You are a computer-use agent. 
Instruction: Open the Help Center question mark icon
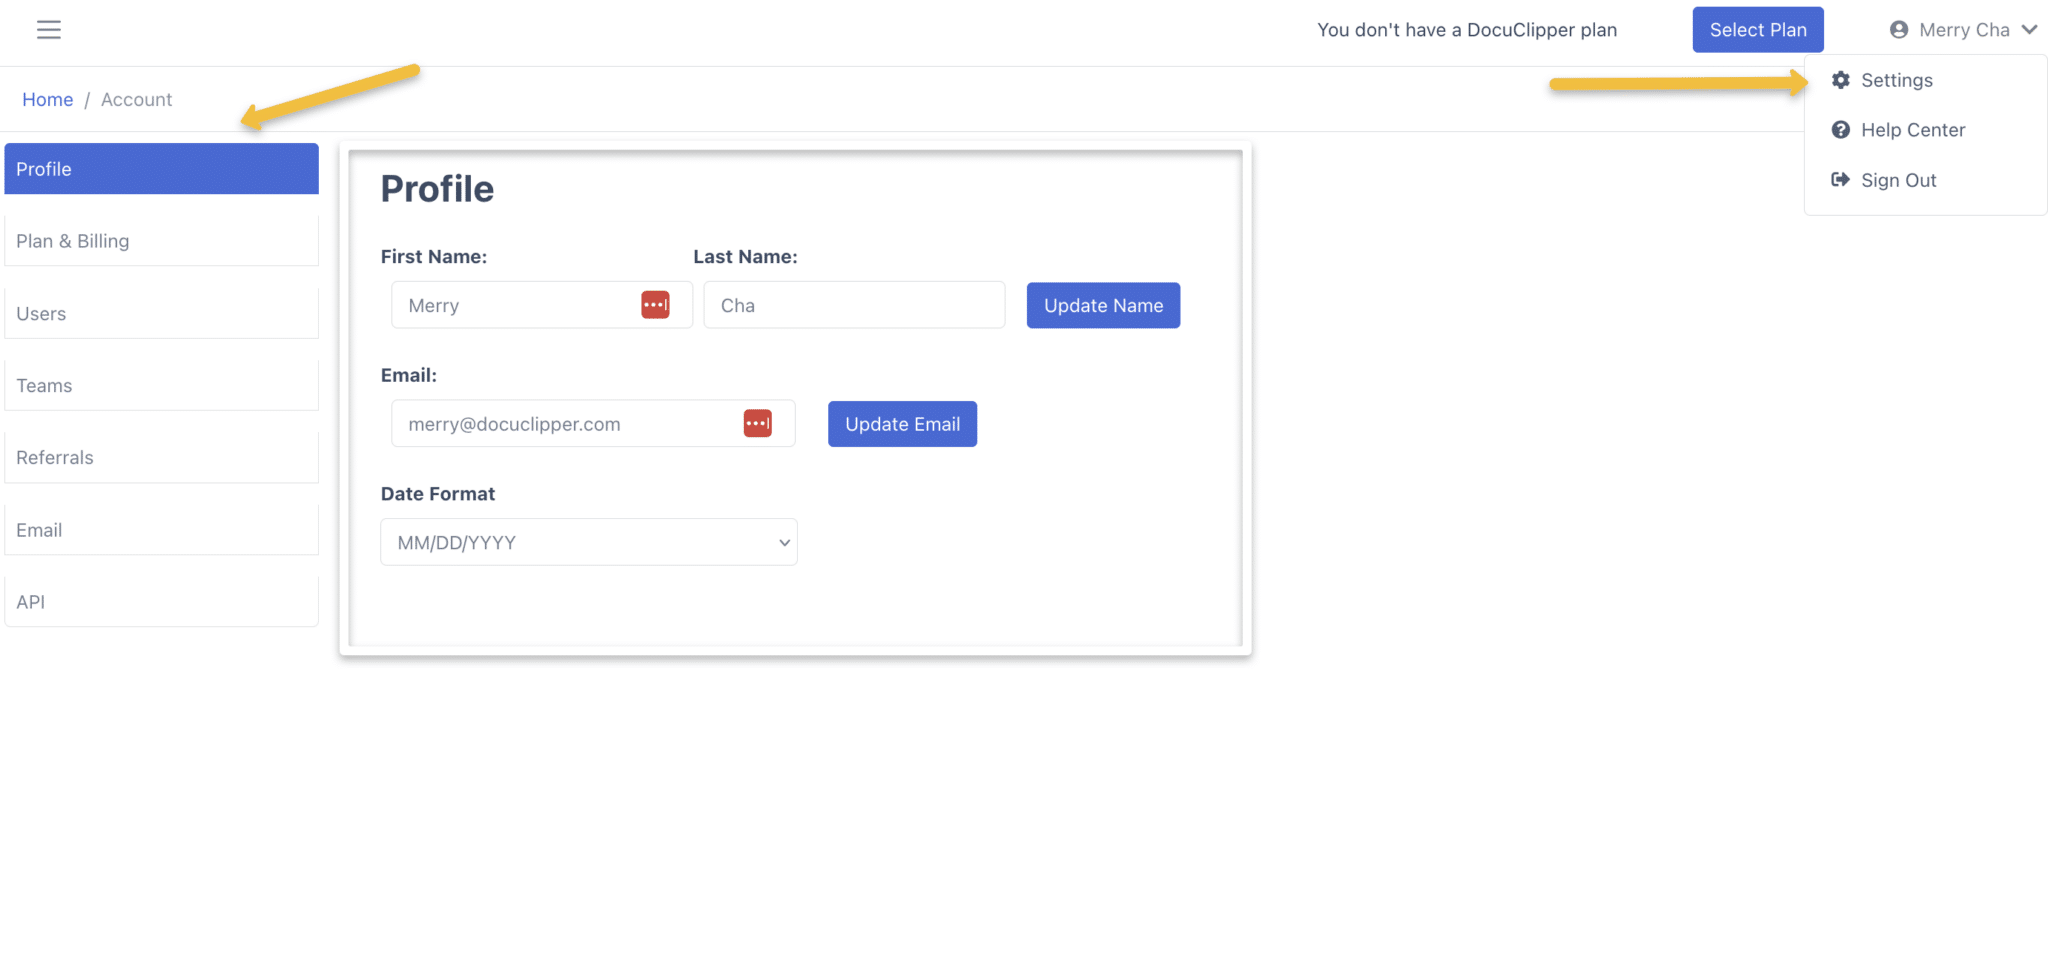point(1841,130)
